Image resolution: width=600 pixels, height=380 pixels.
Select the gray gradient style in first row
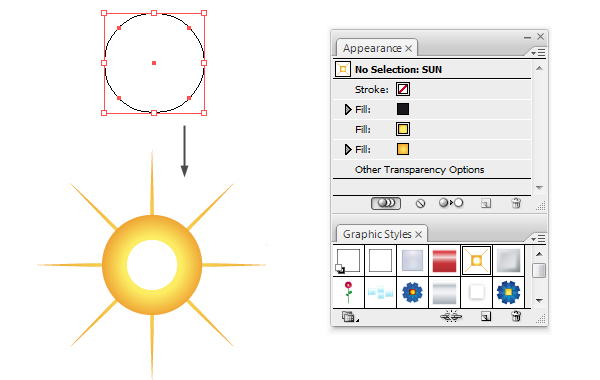click(508, 261)
